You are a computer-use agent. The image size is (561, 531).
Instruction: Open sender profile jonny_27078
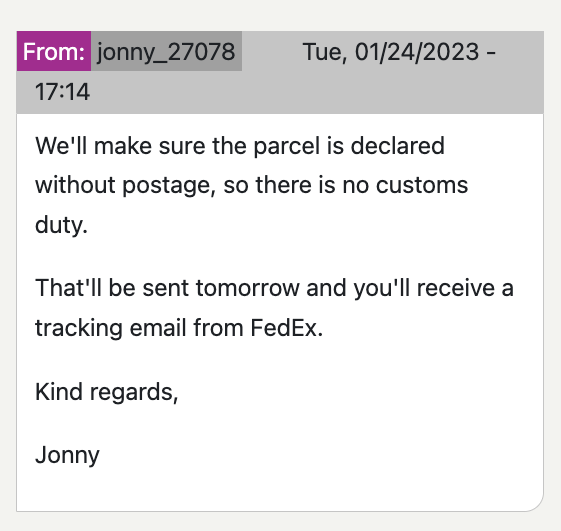pos(166,51)
